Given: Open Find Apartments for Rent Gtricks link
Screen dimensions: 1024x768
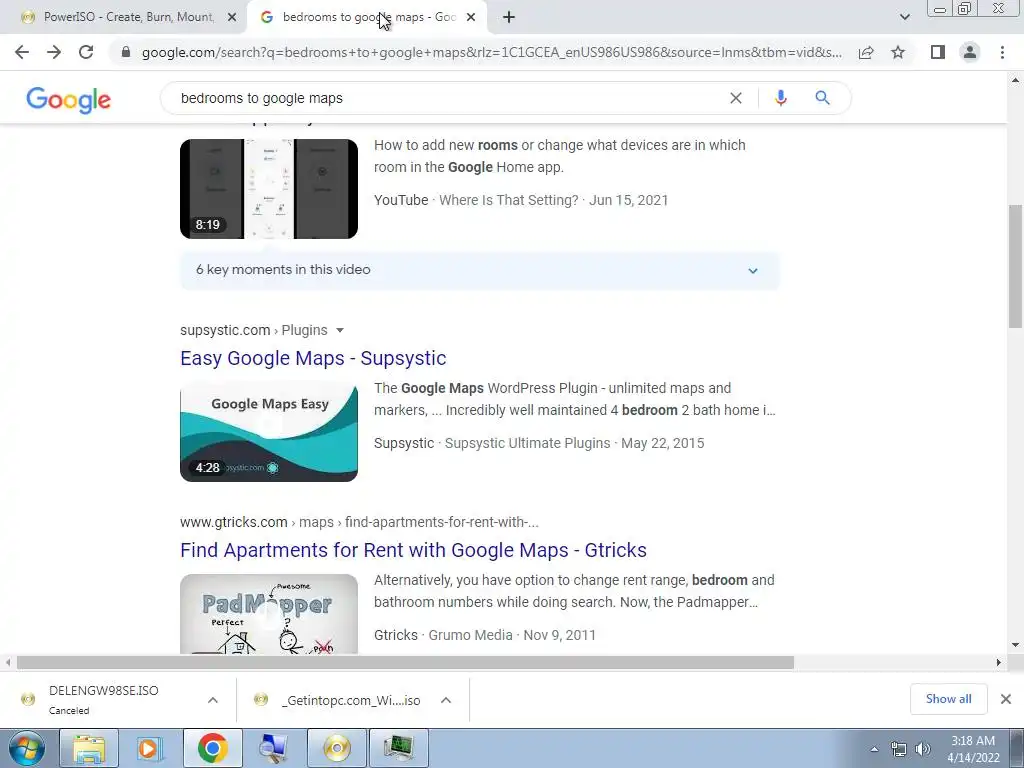Looking at the screenshot, I should tap(413, 550).
